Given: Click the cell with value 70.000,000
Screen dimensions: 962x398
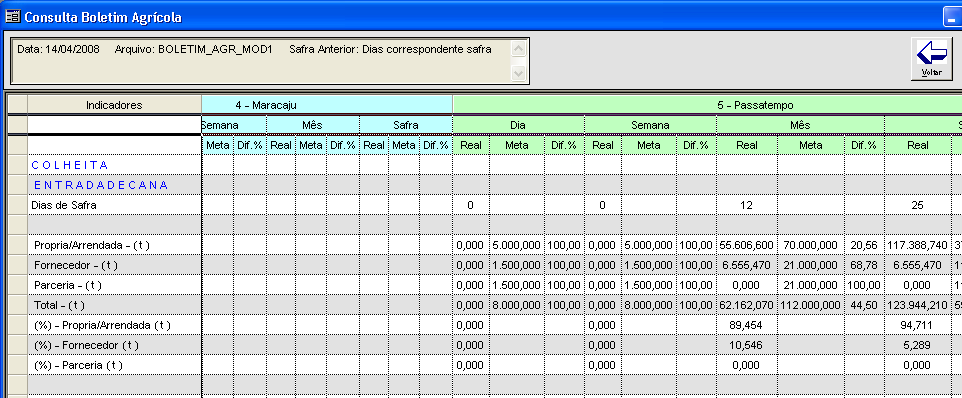Looking at the screenshot, I should 810,245.
